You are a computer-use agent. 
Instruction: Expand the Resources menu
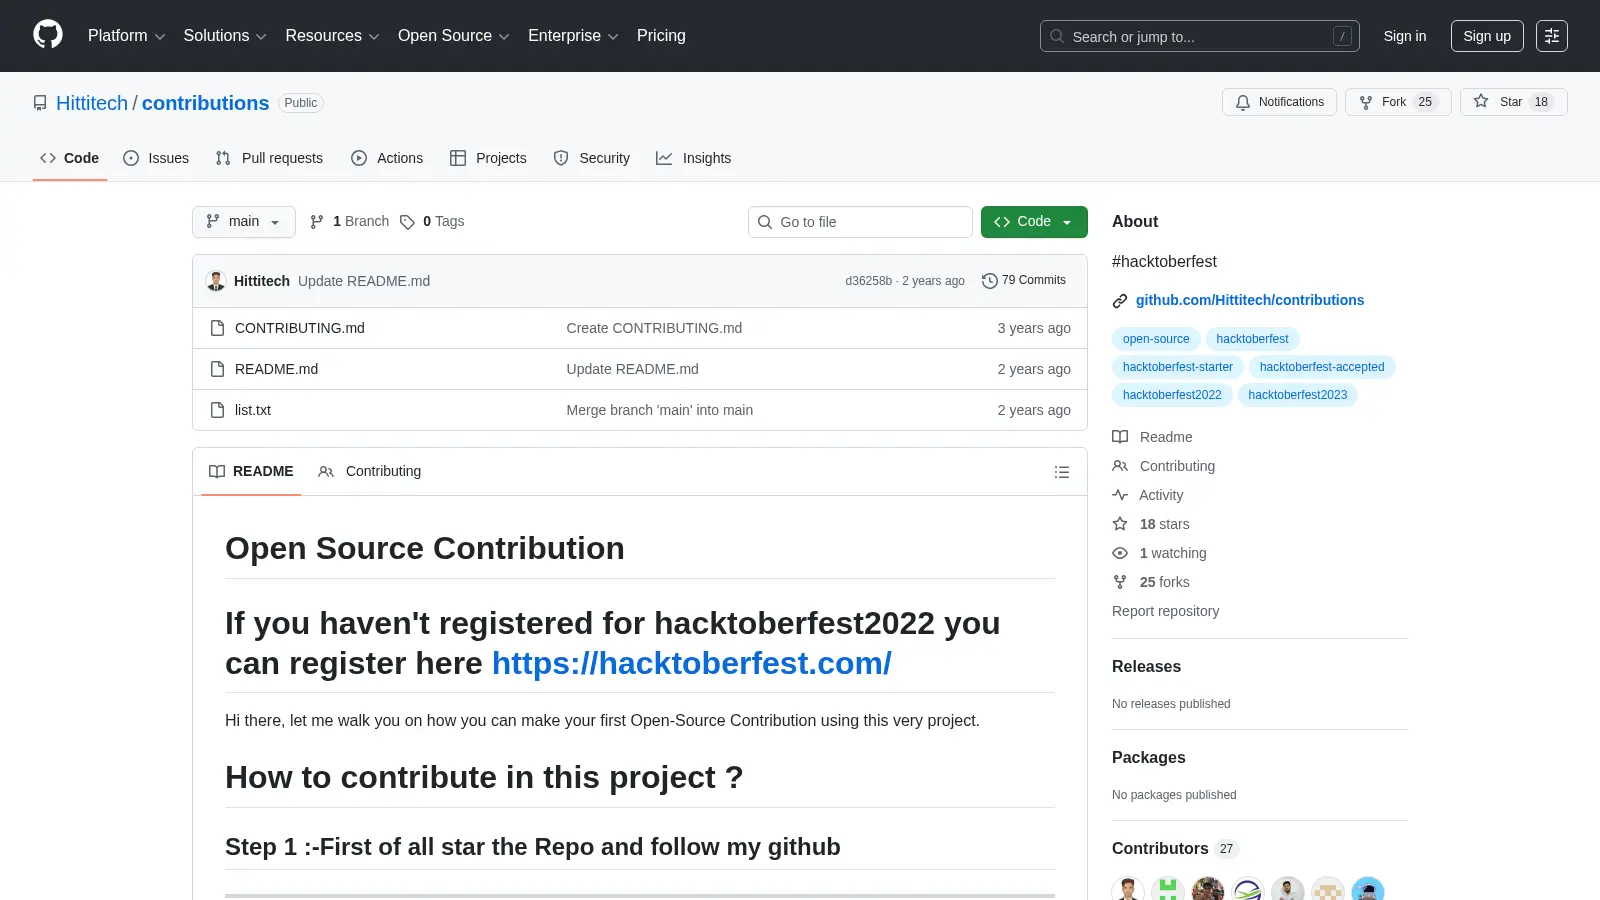pyautogui.click(x=332, y=36)
